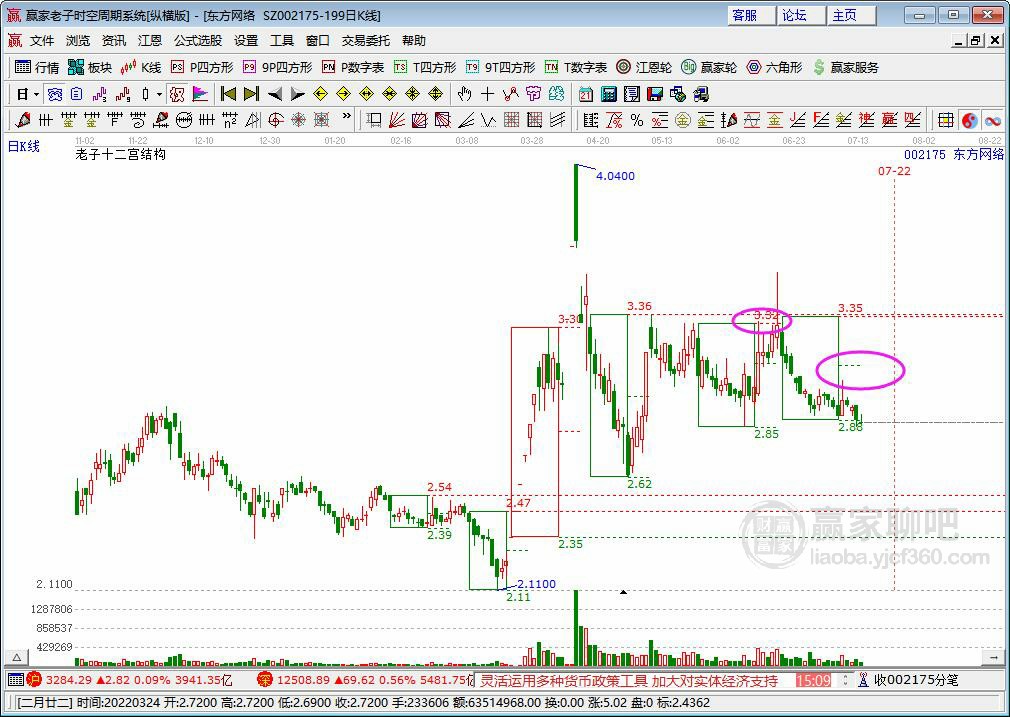Toggle the blue telephone-style icon
Viewport: 1010px width, 717px height.
55,95
